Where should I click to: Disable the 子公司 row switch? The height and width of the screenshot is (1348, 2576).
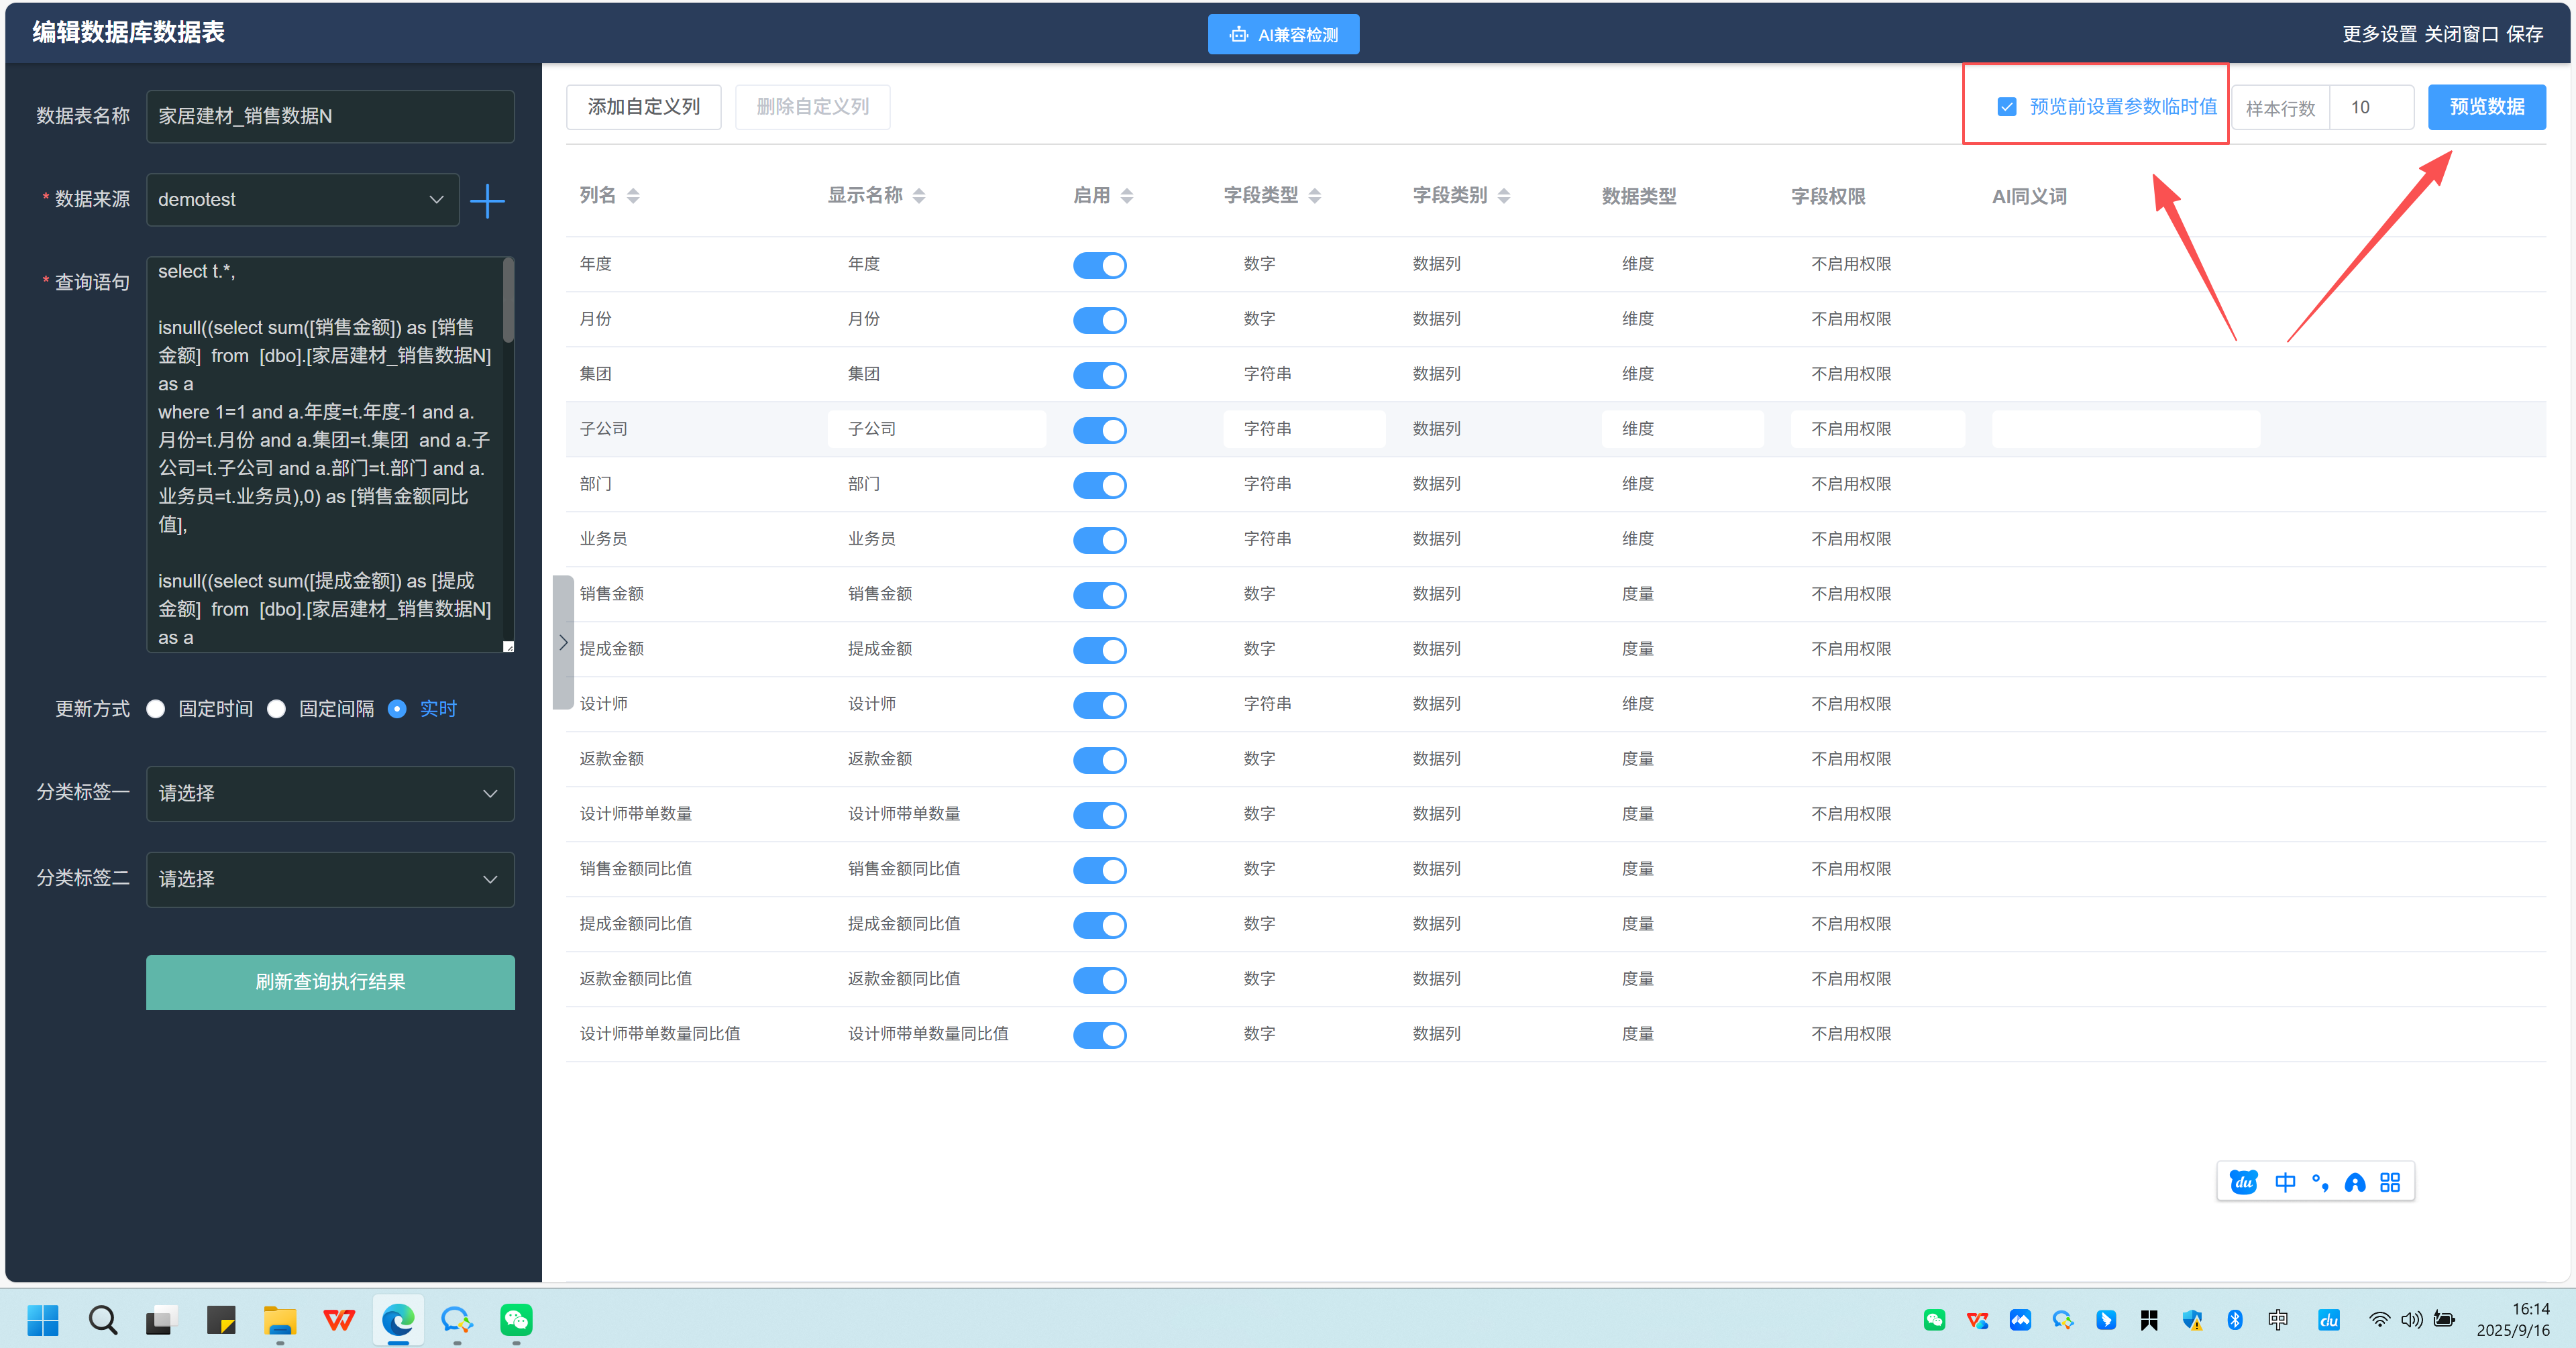click(1099, 430)
